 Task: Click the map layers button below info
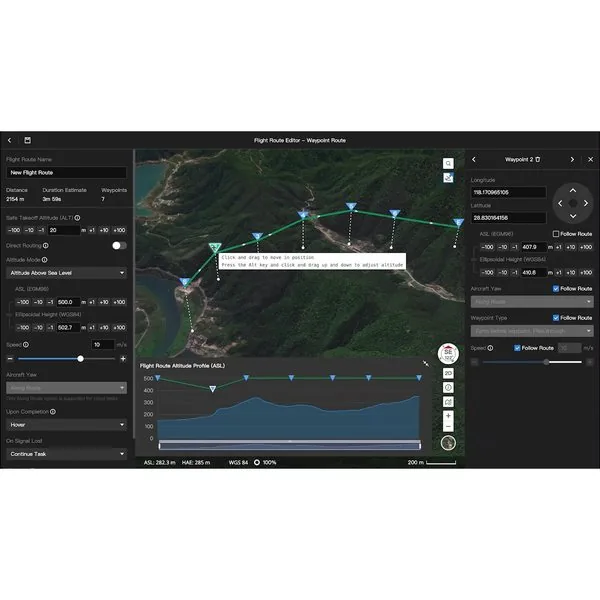448,402
